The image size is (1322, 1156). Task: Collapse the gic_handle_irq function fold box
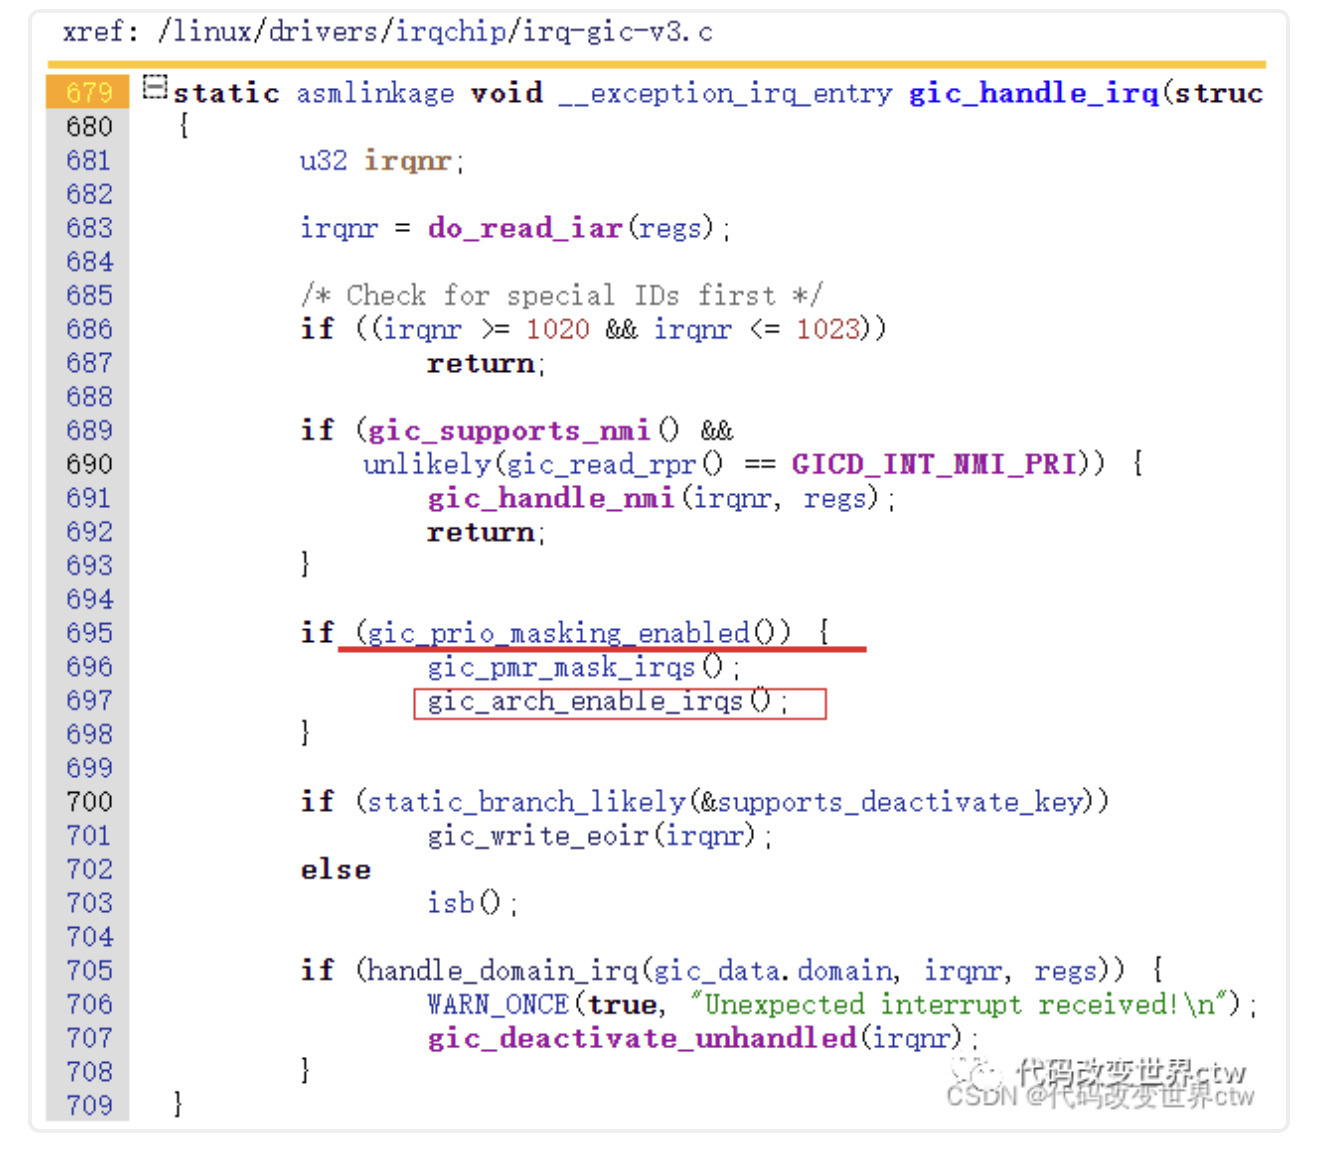click(x=154, y=87)
